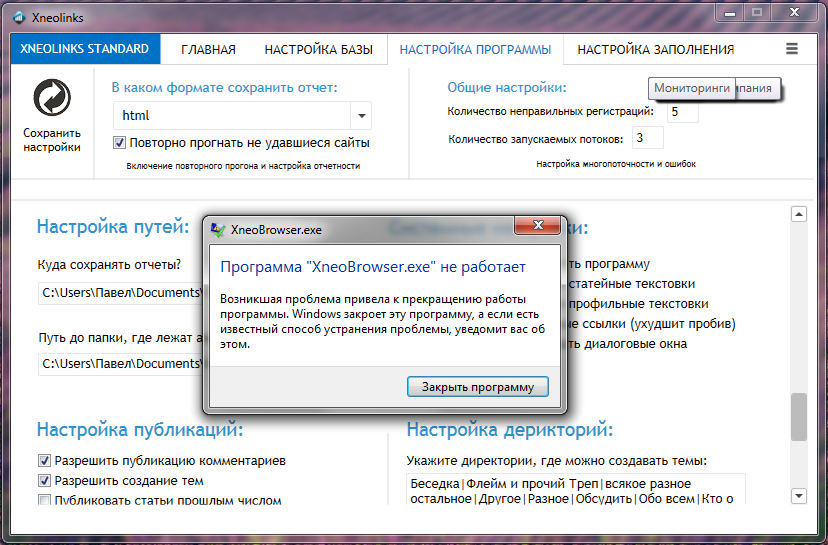This screenshot has width=828, height=545.
Task: Click the vertical scrollbar thumb
Action: click(798, 417)
